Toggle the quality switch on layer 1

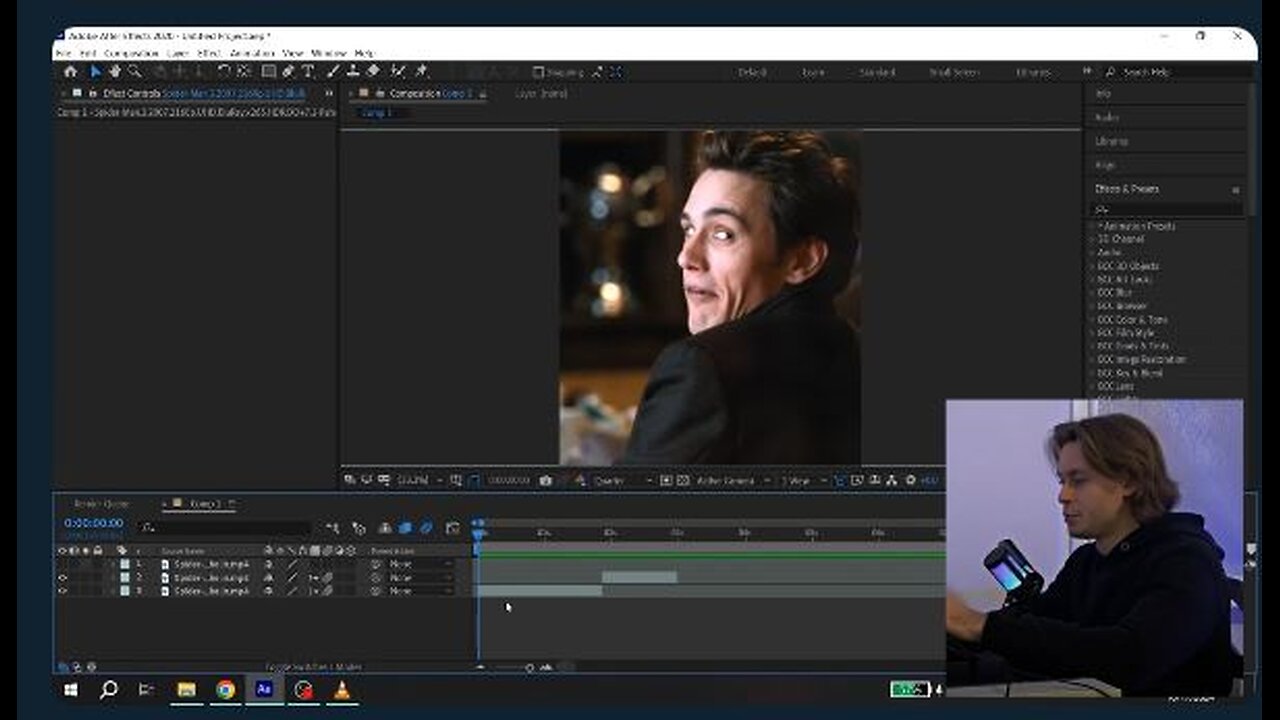(x=292, y=564)
